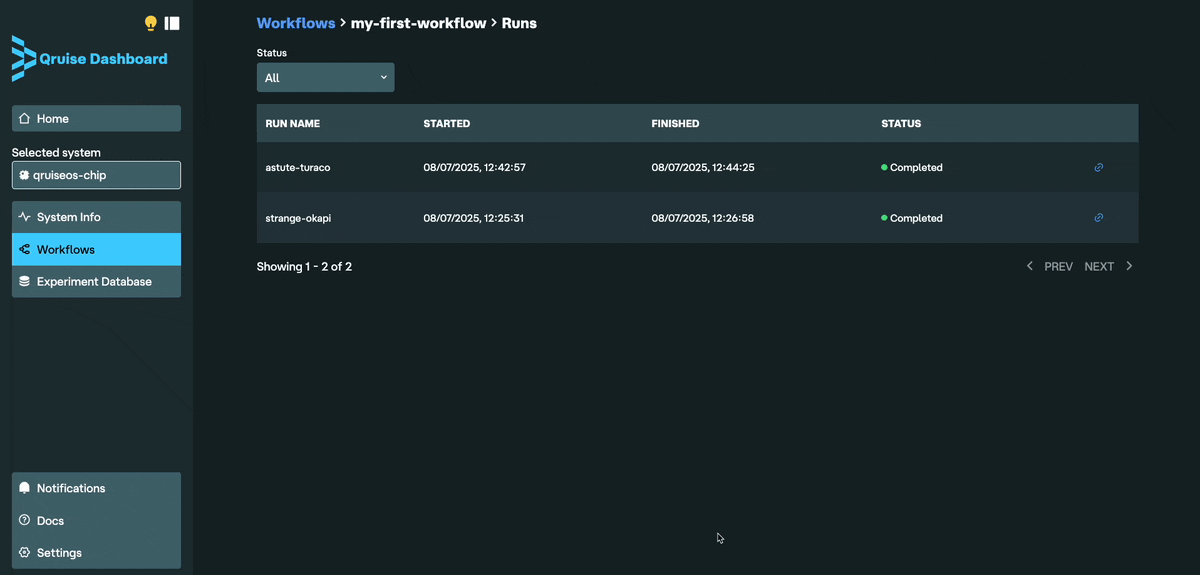Open link icon for strange-okapi run
The image size is (1200, 575).
1098,218
